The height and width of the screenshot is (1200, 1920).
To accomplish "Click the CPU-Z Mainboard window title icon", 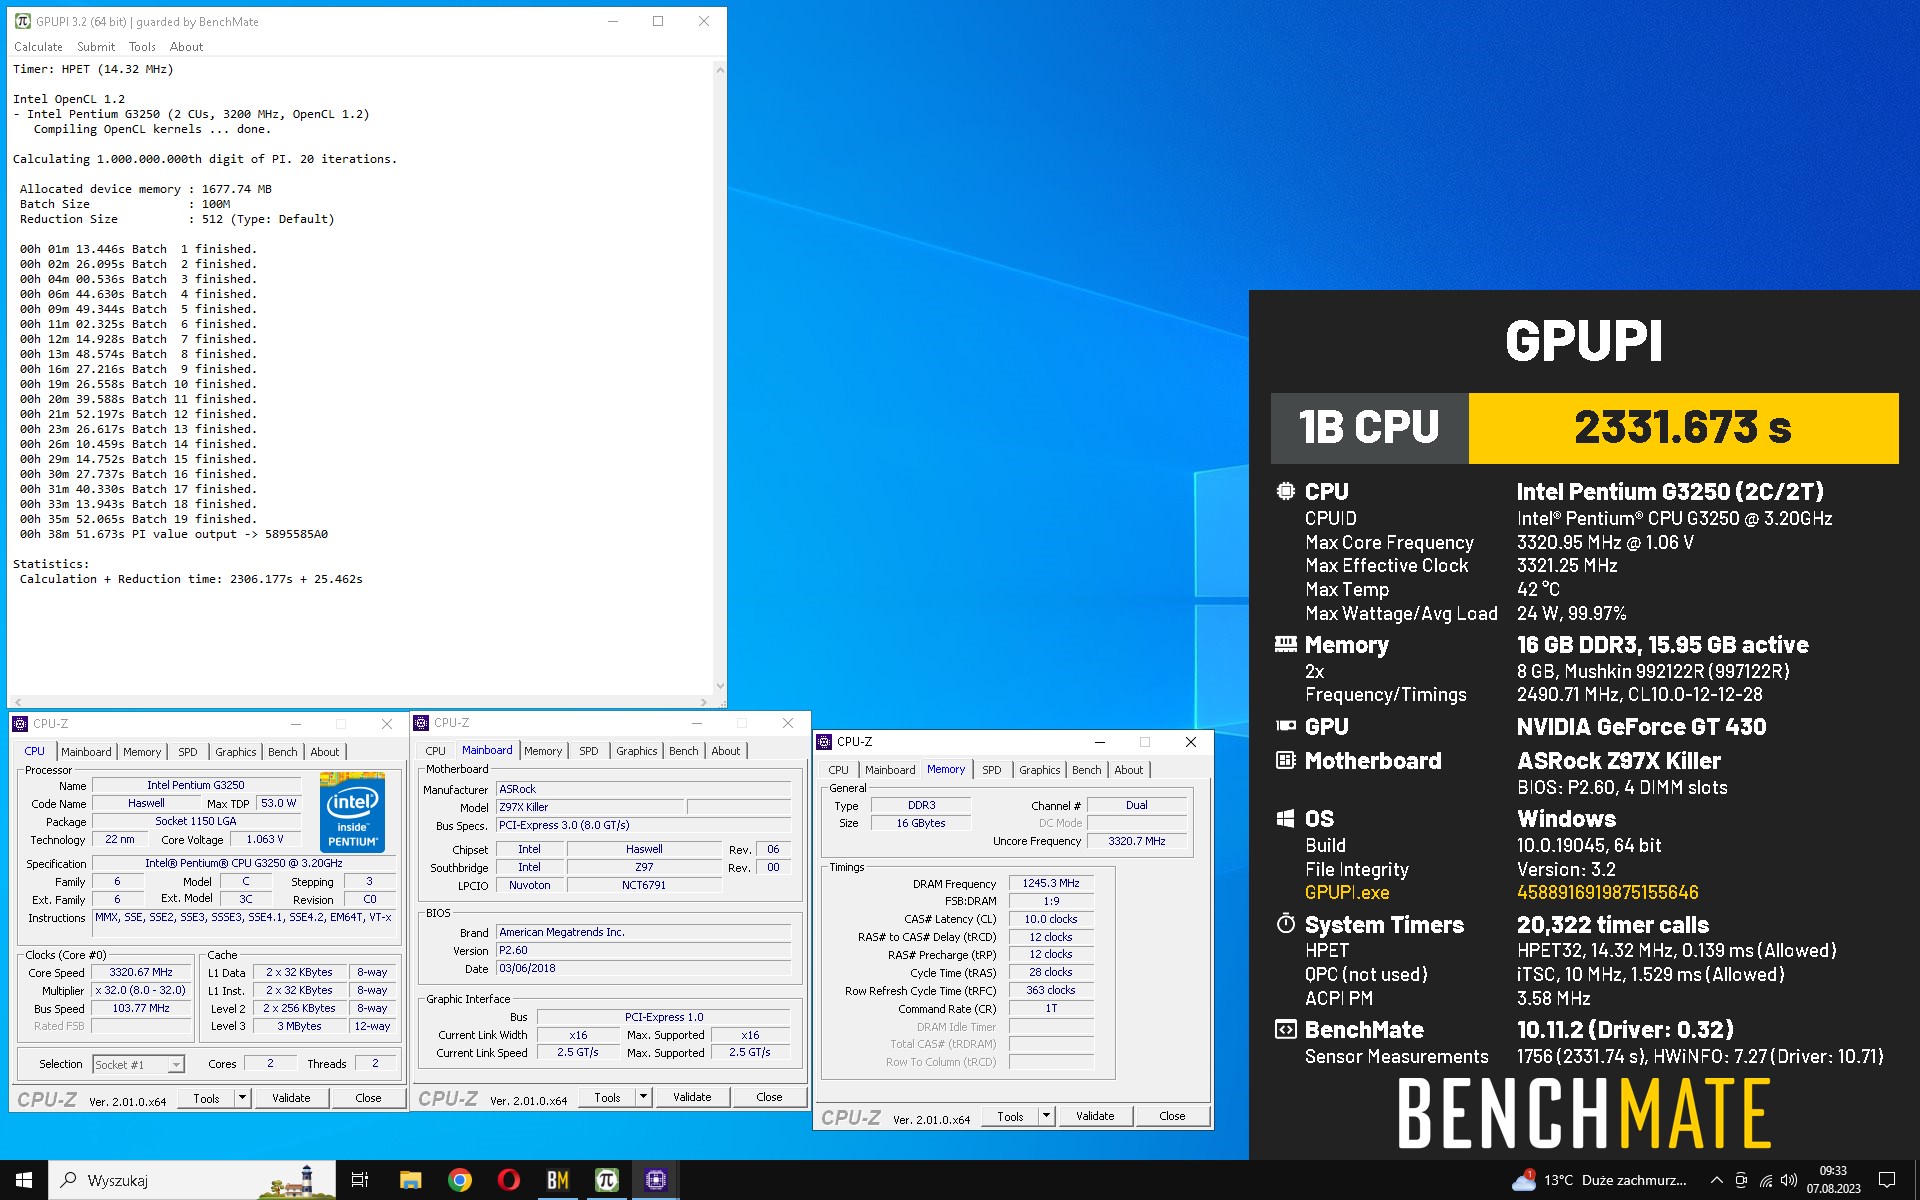I will [421, 723].
